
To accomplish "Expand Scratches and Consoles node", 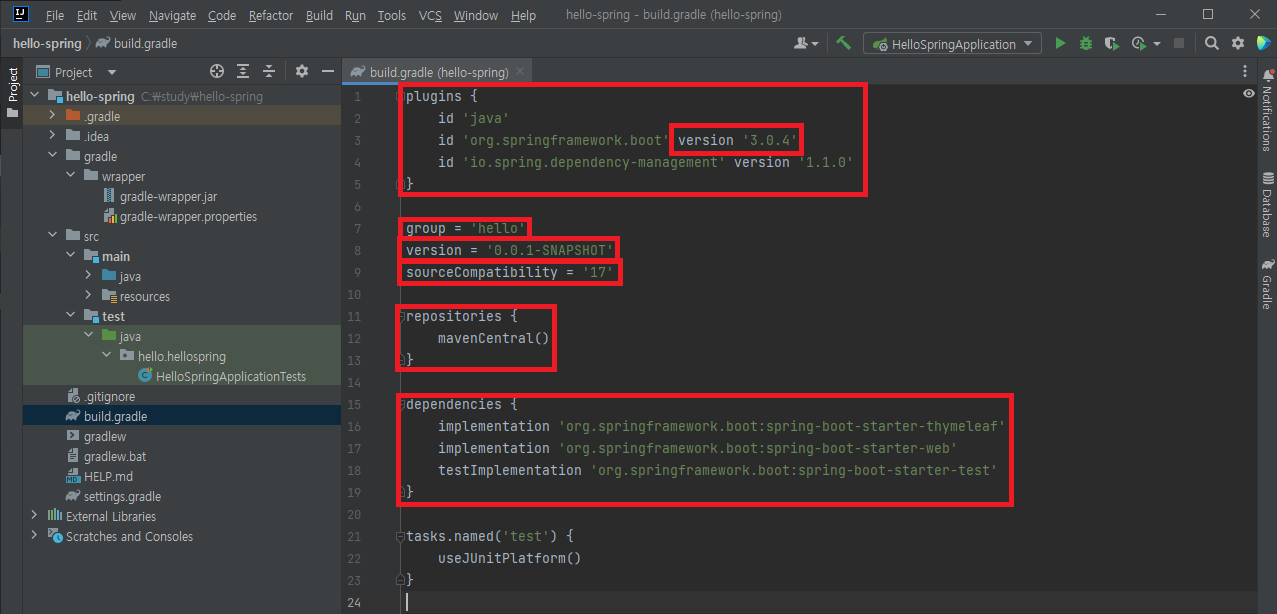I will point(34,536).
